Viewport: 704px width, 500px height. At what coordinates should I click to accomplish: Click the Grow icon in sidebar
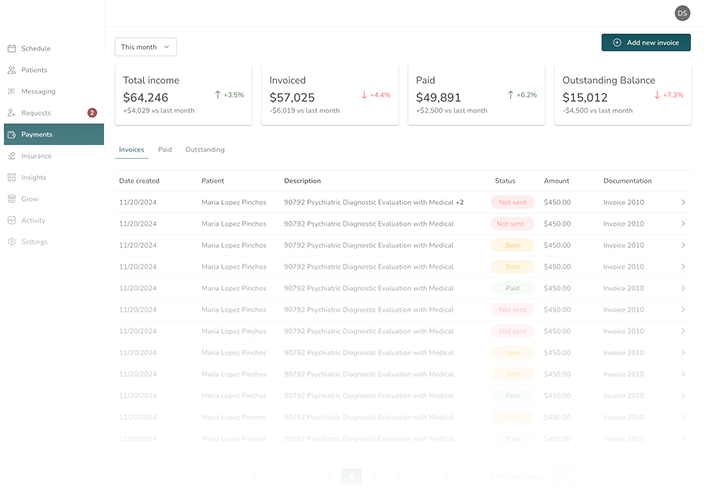coord(12,199)
